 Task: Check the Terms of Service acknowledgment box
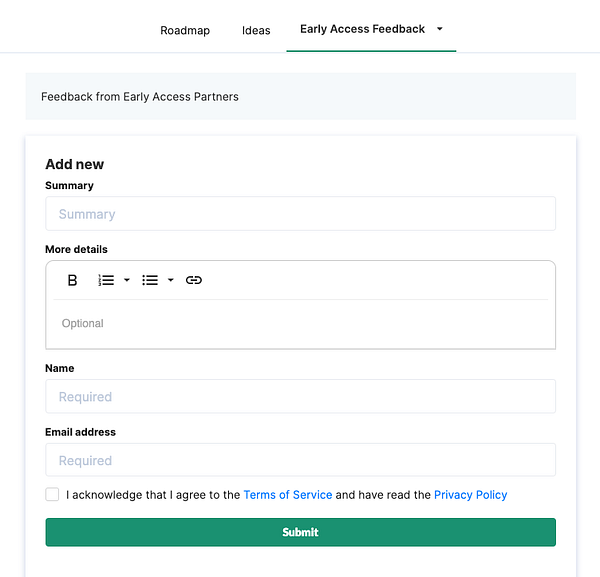(x=52, y=494)
